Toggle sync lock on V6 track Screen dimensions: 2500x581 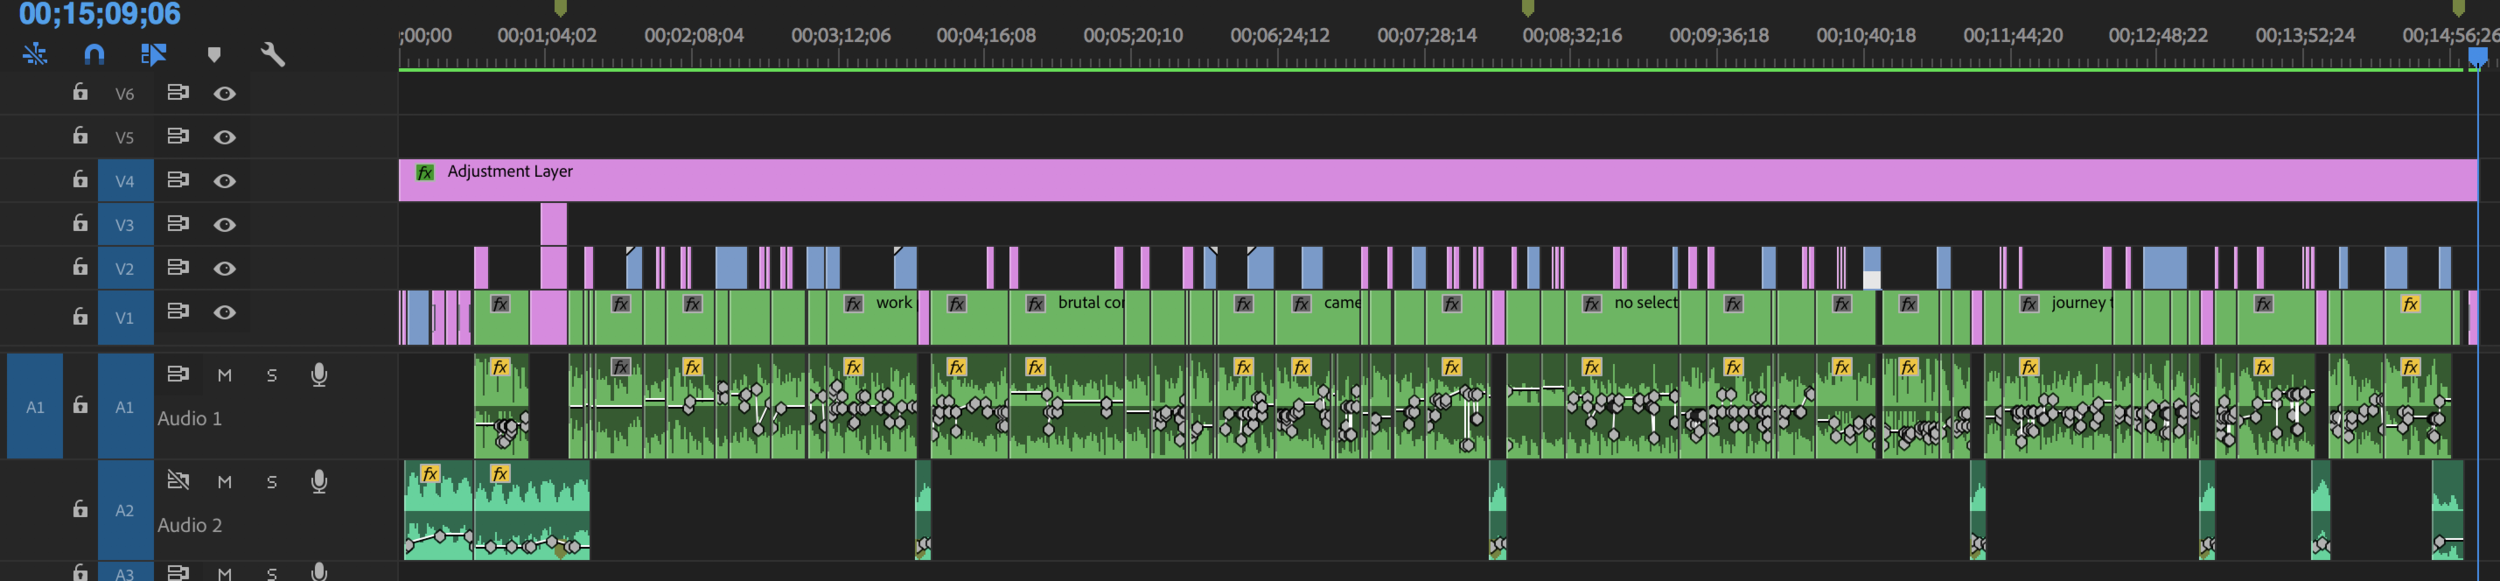tap(178, 92)
